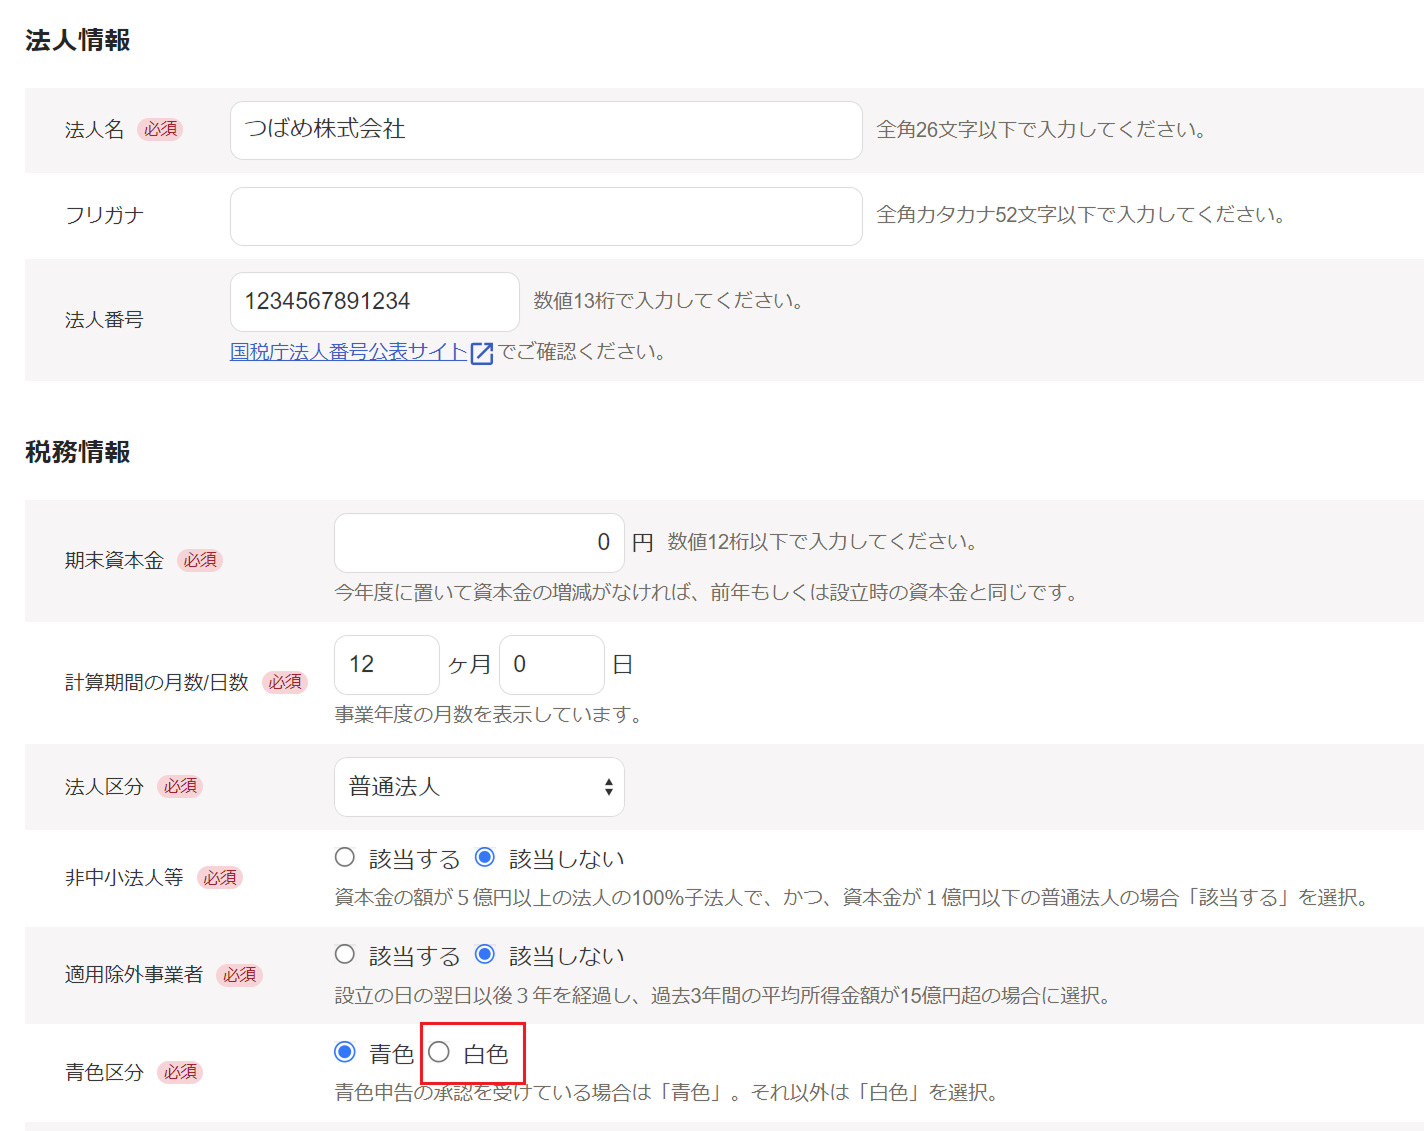Click the 期末資本金 amount field
This screenshot has height=1131, width=1424.
pos(479,543)
